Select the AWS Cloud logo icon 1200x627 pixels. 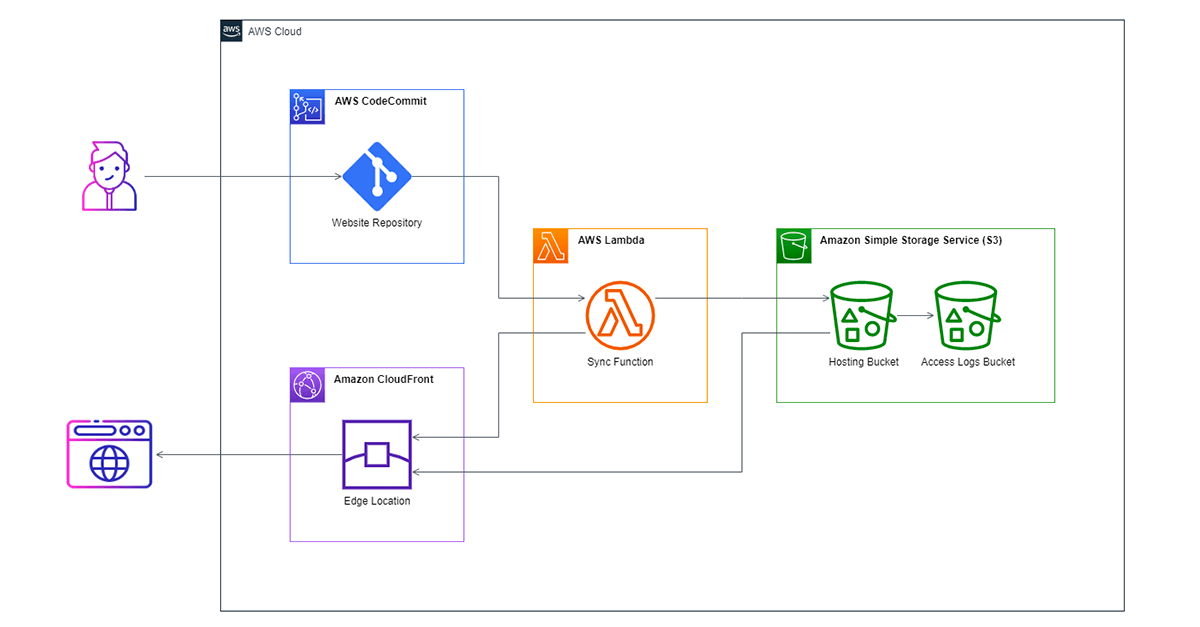[x=232, y=31]
